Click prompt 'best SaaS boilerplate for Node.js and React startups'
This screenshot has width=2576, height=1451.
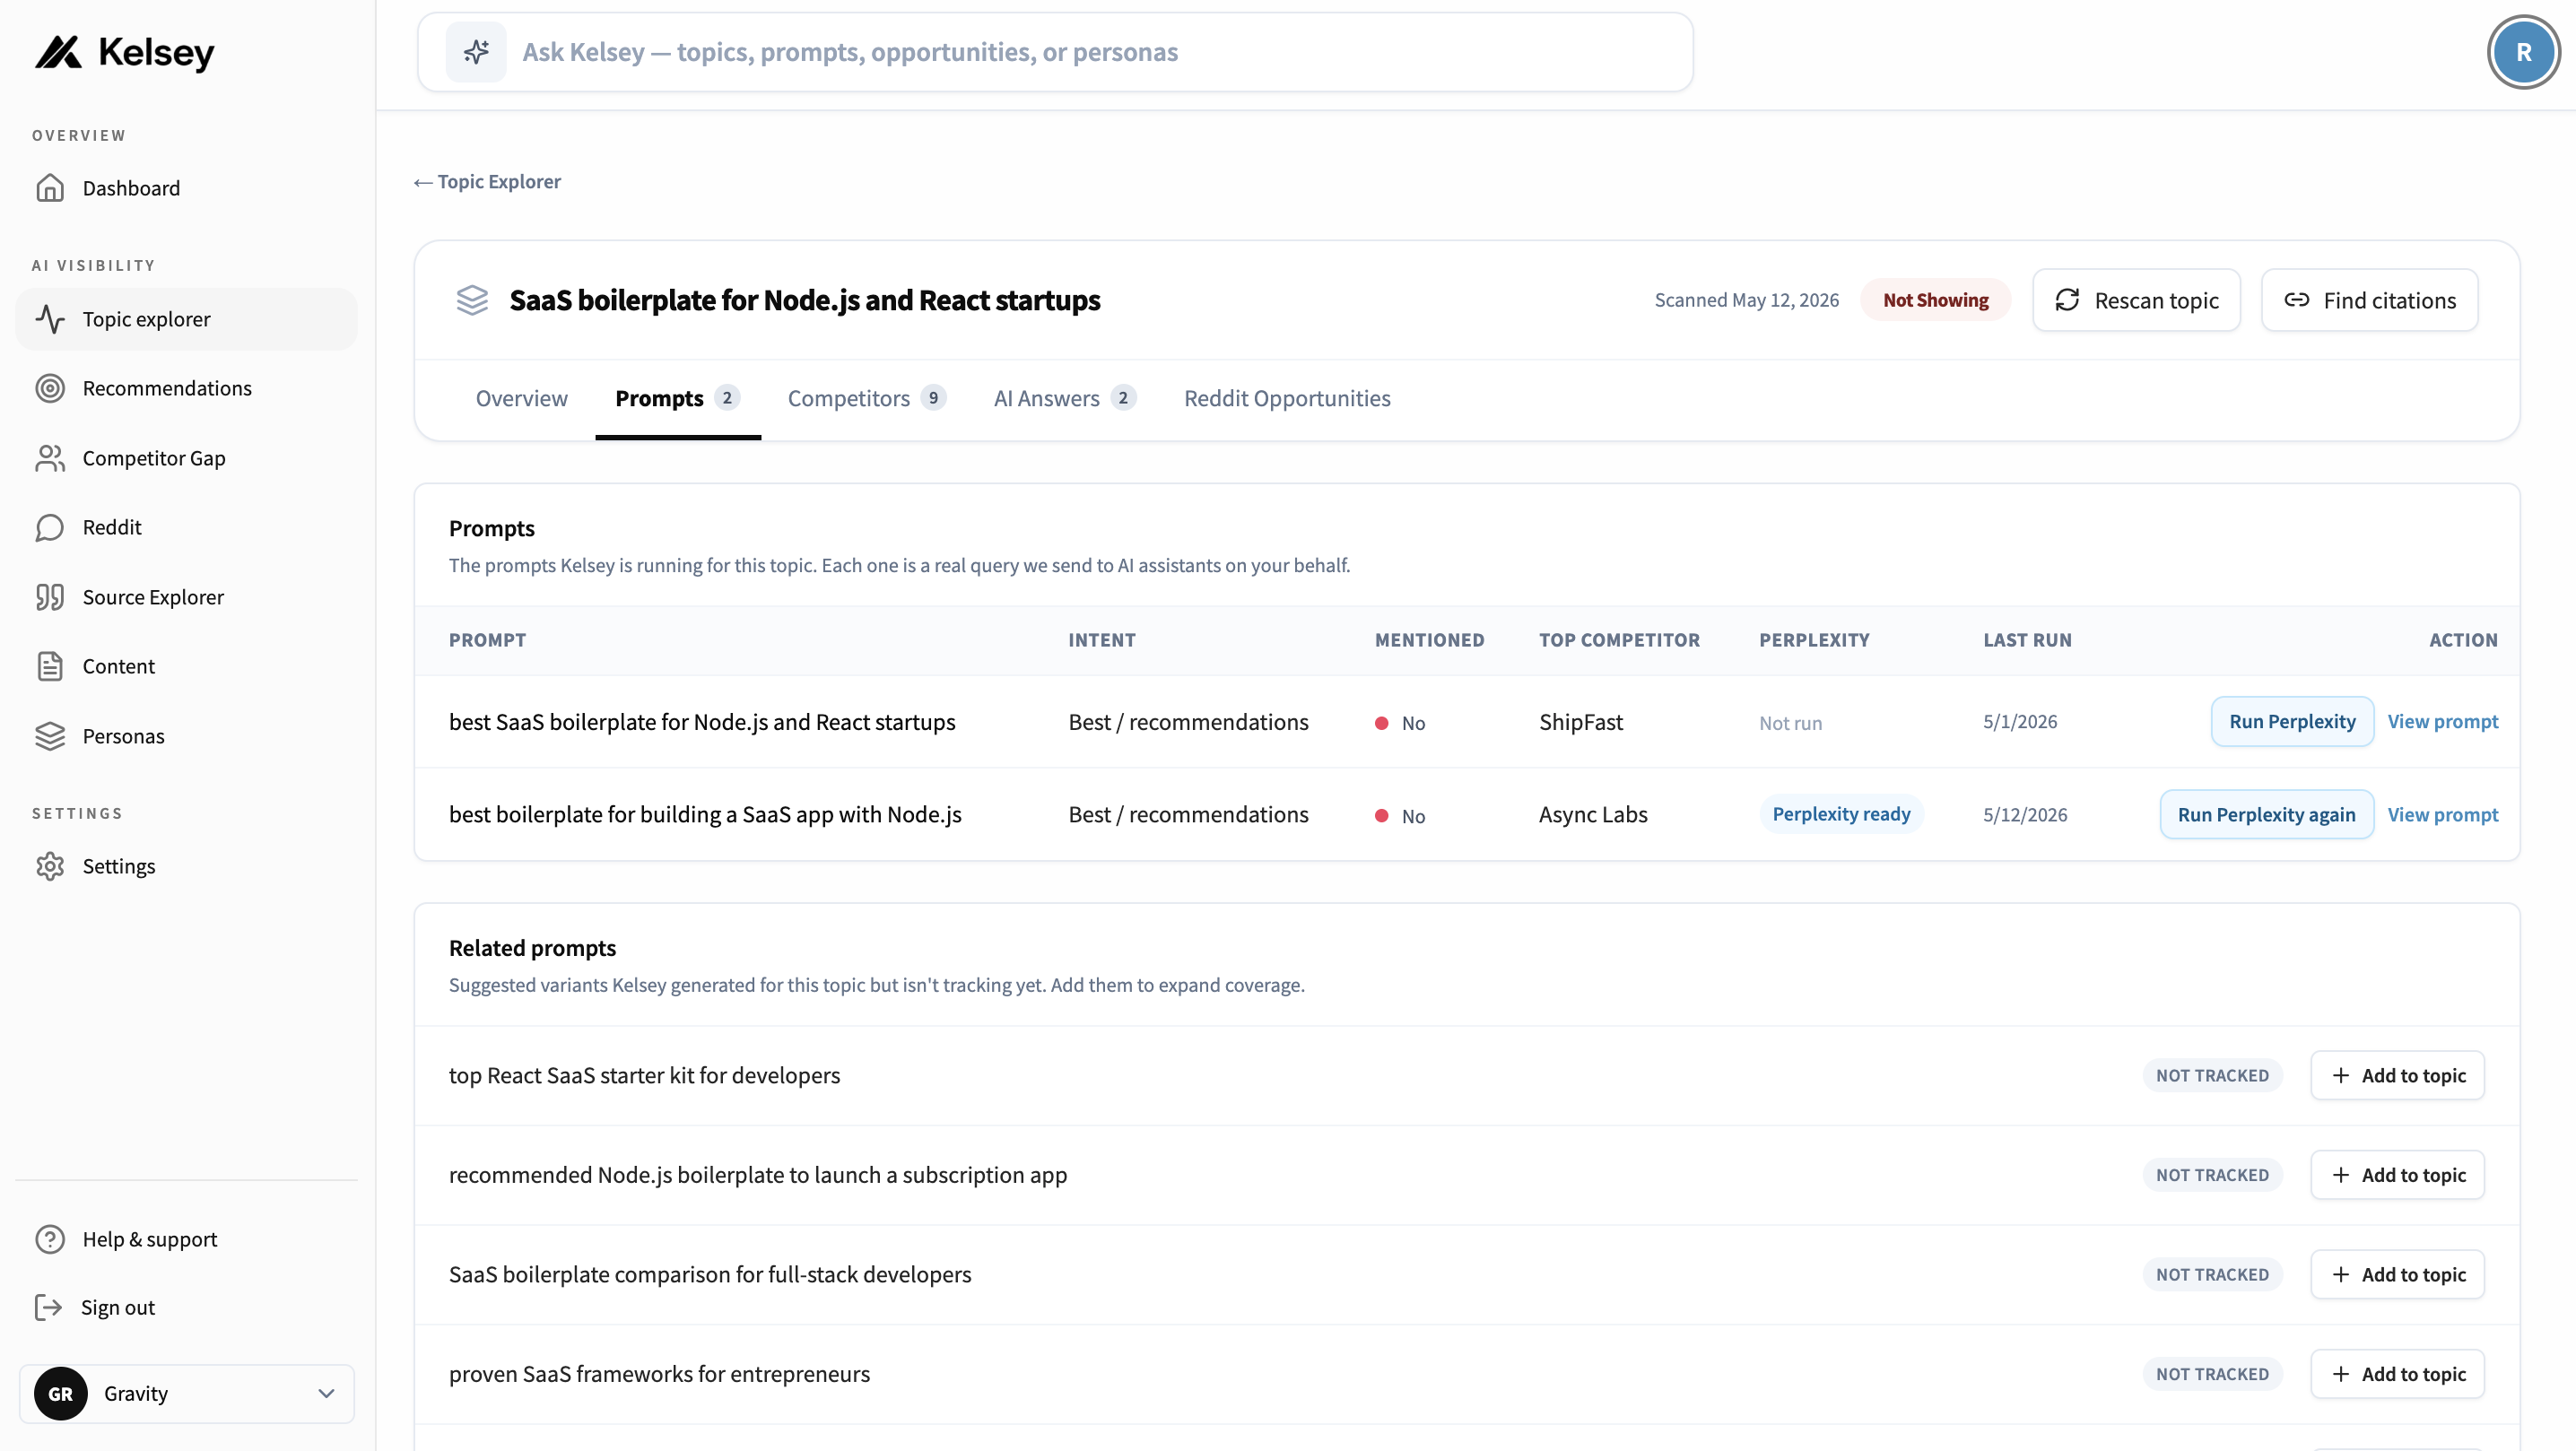coord(702,722)
